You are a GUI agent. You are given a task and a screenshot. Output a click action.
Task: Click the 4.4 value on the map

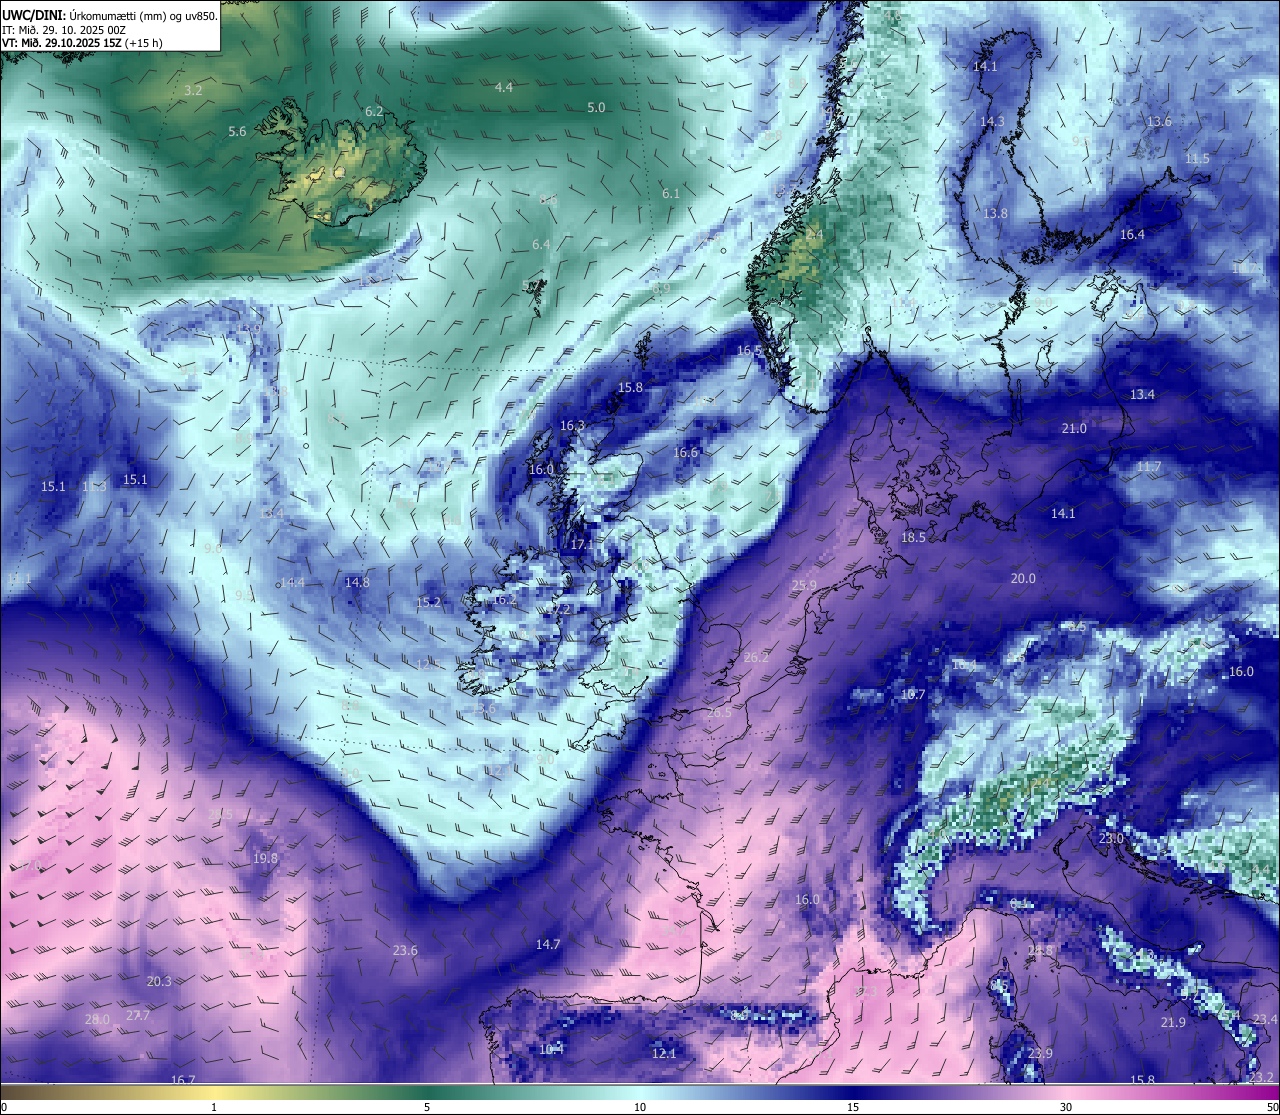coord(504,88)
